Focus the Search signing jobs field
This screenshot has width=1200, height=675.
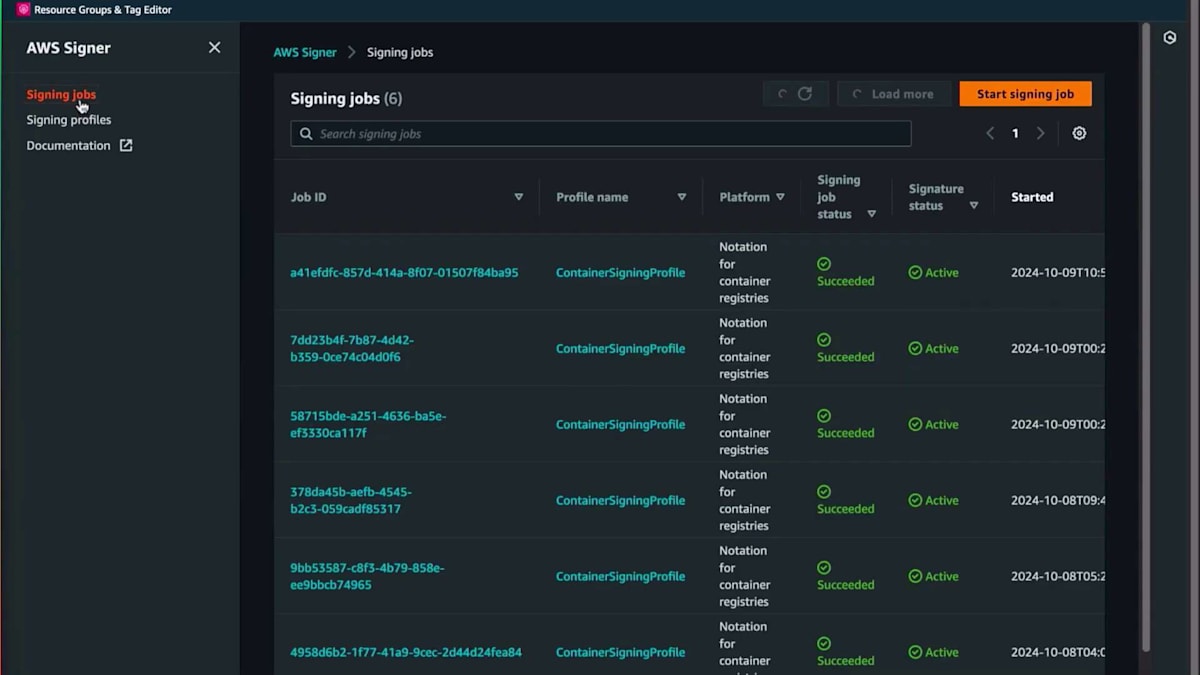601,134
